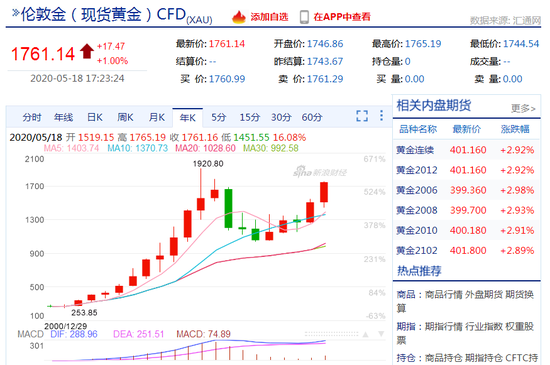Open the 黄金连续 futures row
This screenshot has height=365, width=550.
(x=466, y=150)
